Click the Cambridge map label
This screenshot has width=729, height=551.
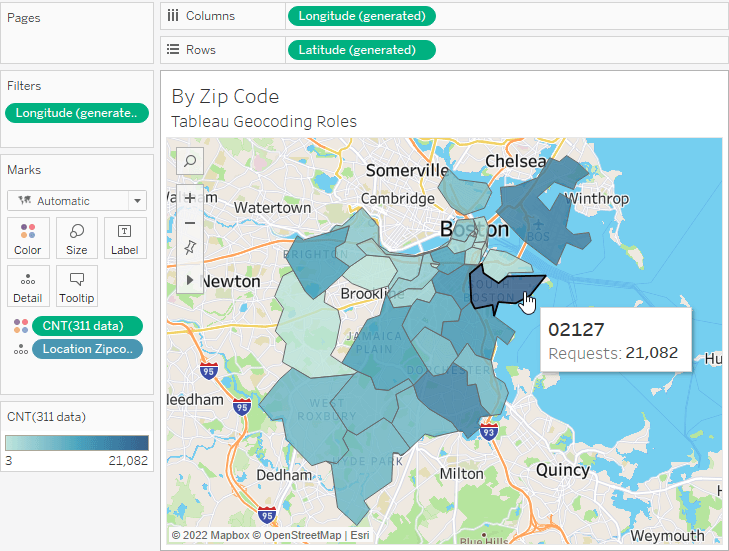[x=398, y=199]
